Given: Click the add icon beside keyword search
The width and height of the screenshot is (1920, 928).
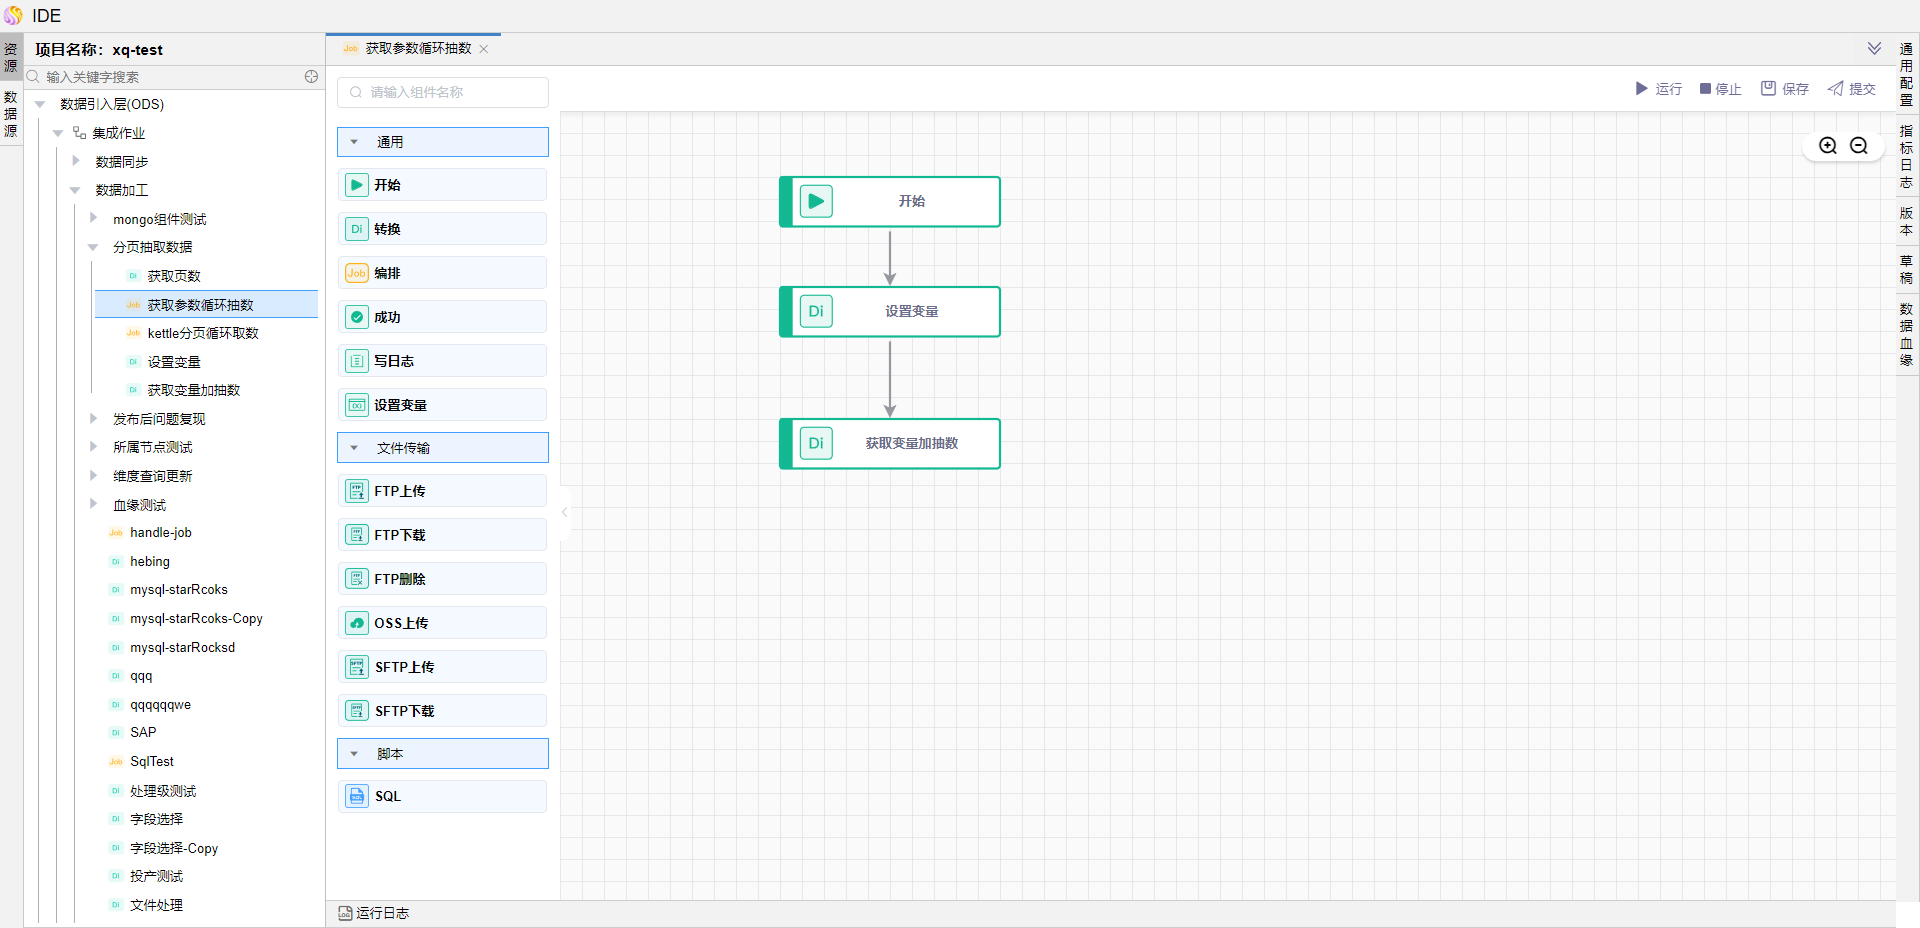Looking at the screenshot, I should [311, 77].
